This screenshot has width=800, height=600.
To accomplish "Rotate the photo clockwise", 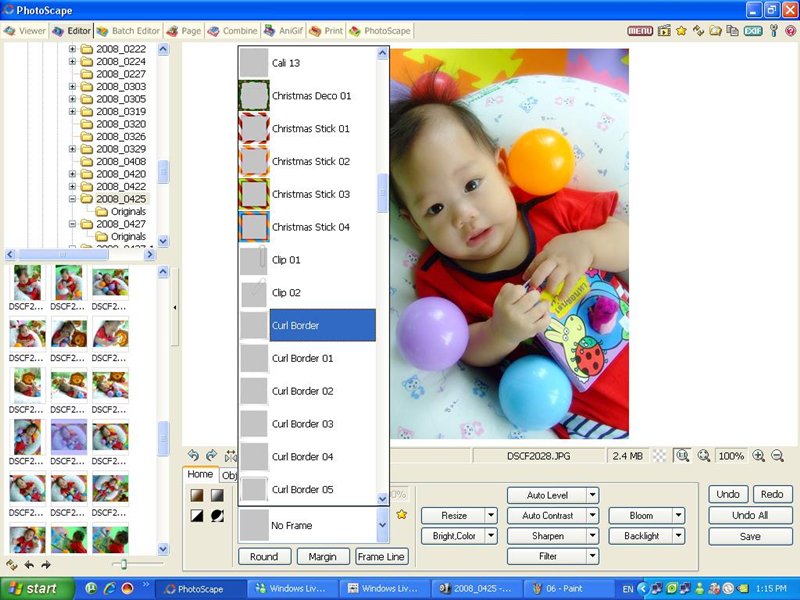I will tap(211, 455).
